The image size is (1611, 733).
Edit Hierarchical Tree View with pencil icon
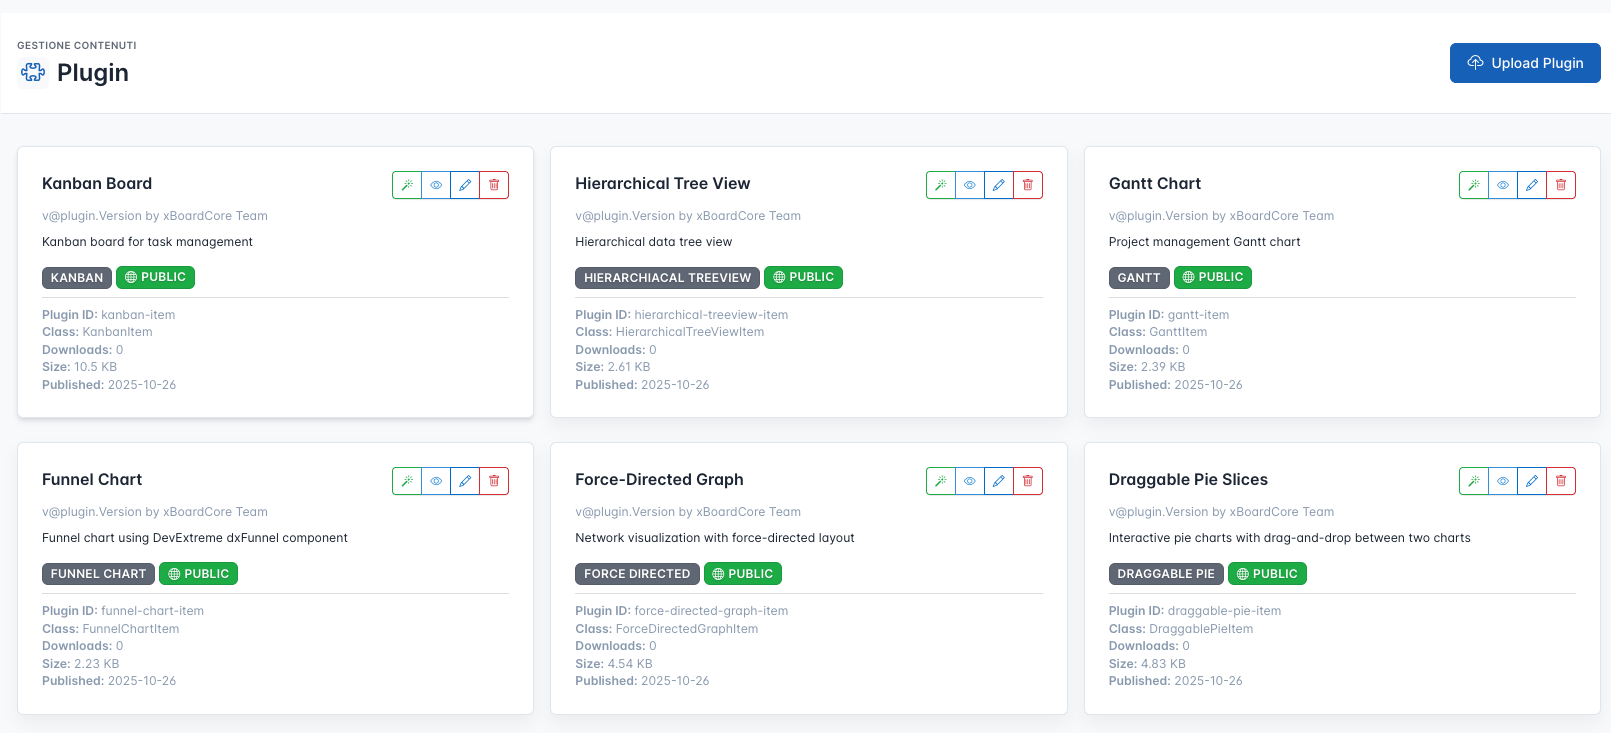[x=999, y=185]
